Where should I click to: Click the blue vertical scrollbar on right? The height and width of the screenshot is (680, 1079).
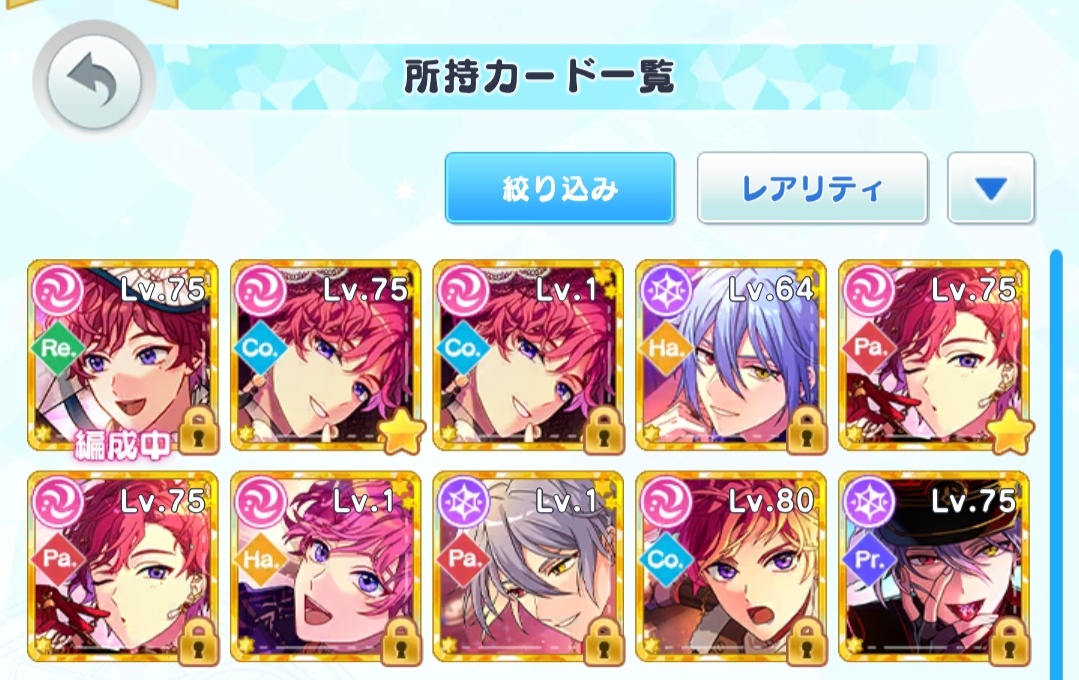(1056, 465)
